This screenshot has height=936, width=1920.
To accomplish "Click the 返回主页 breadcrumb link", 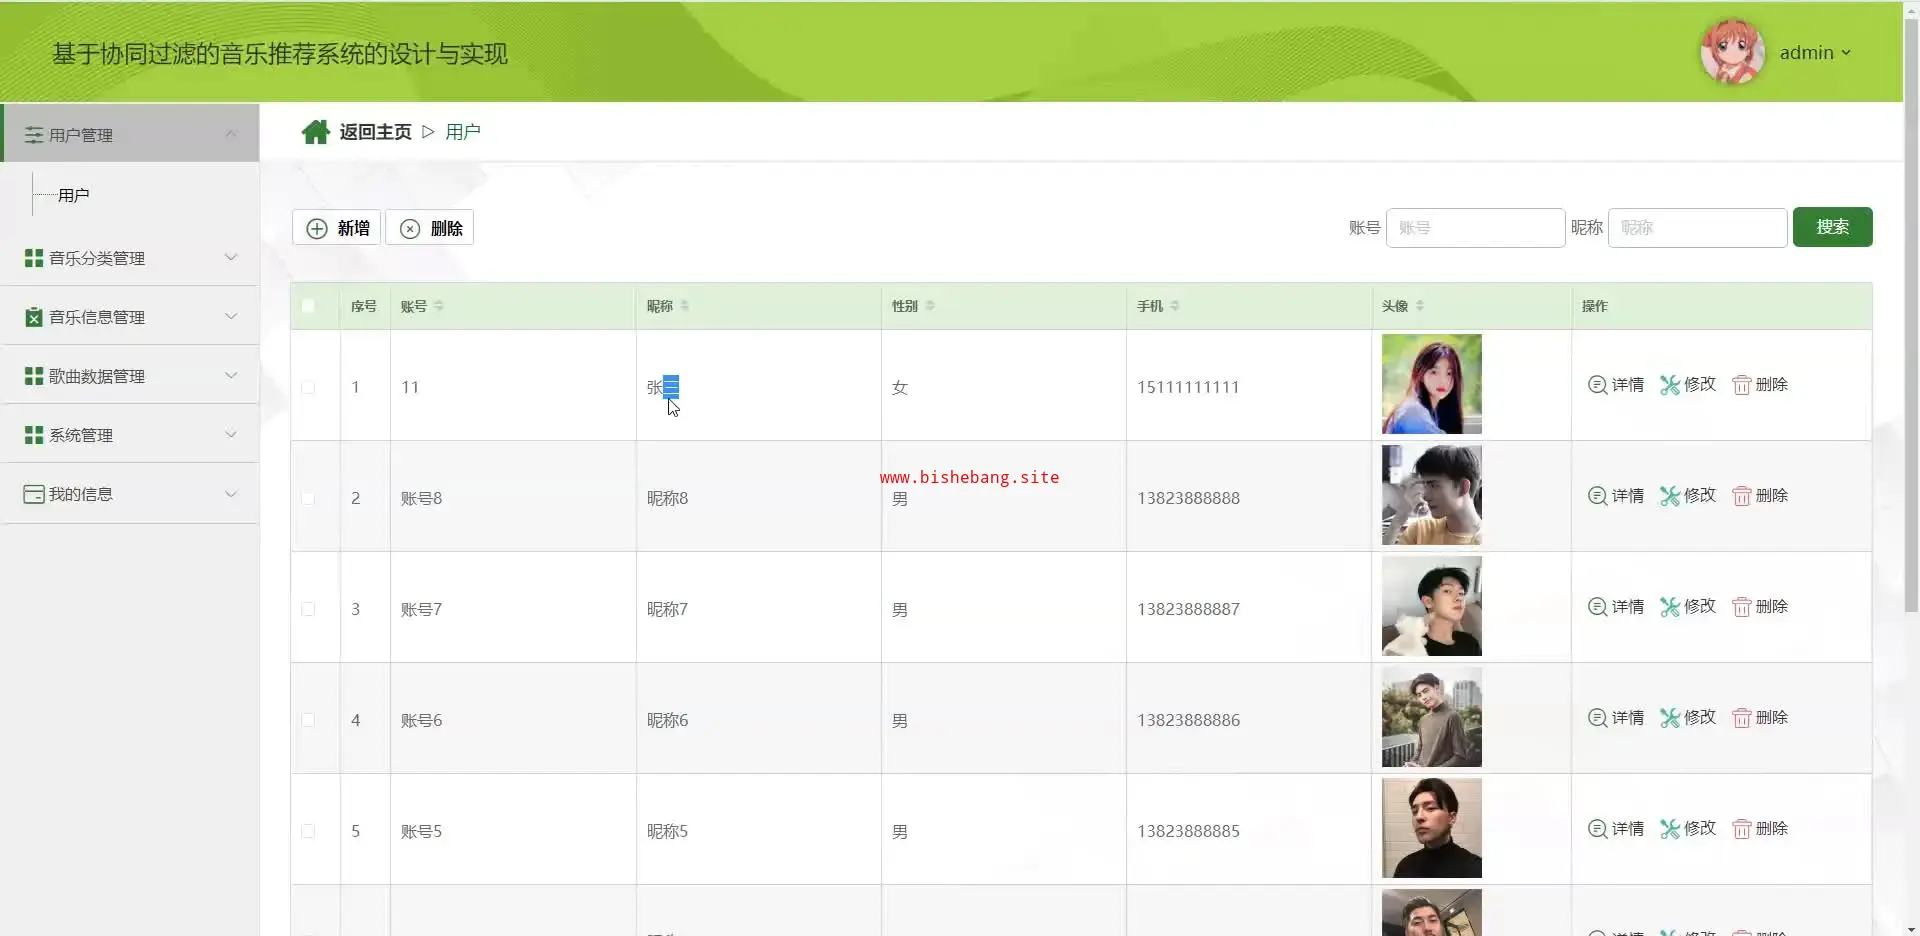I will [375, 132].
